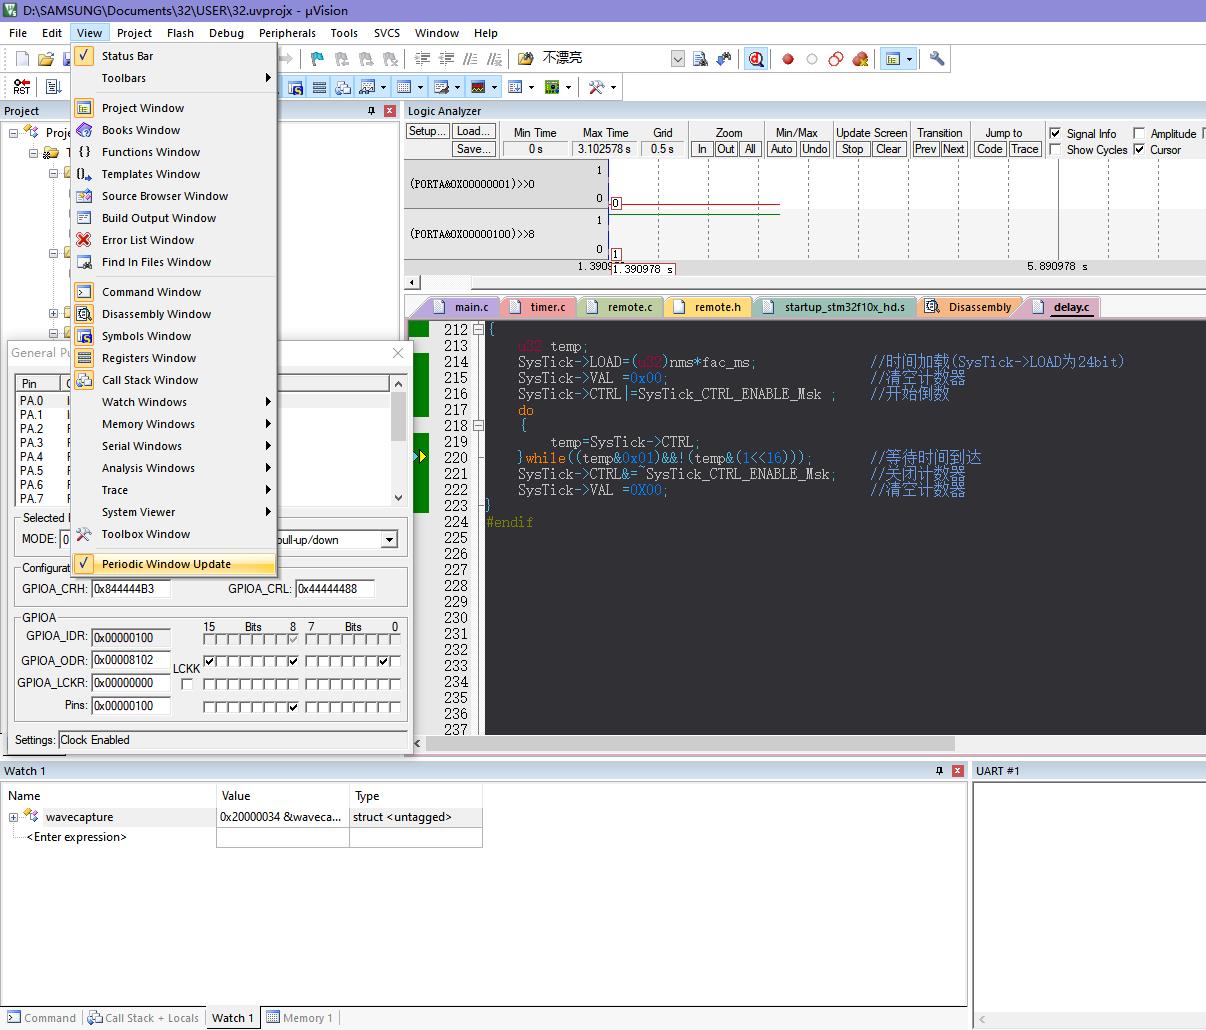The height and width of the screenshot is (1030, 1206).
Task: Click Jump to Code button
Action: coord(989,149)
